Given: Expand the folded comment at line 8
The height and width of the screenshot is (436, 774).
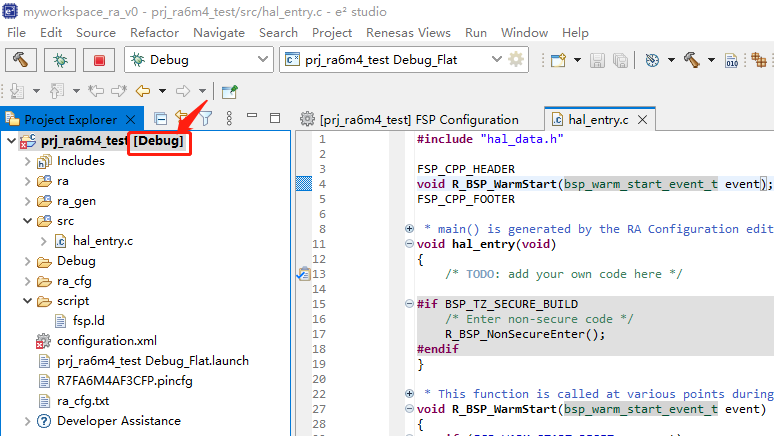Looking at the screenshot, I should 409,228.
